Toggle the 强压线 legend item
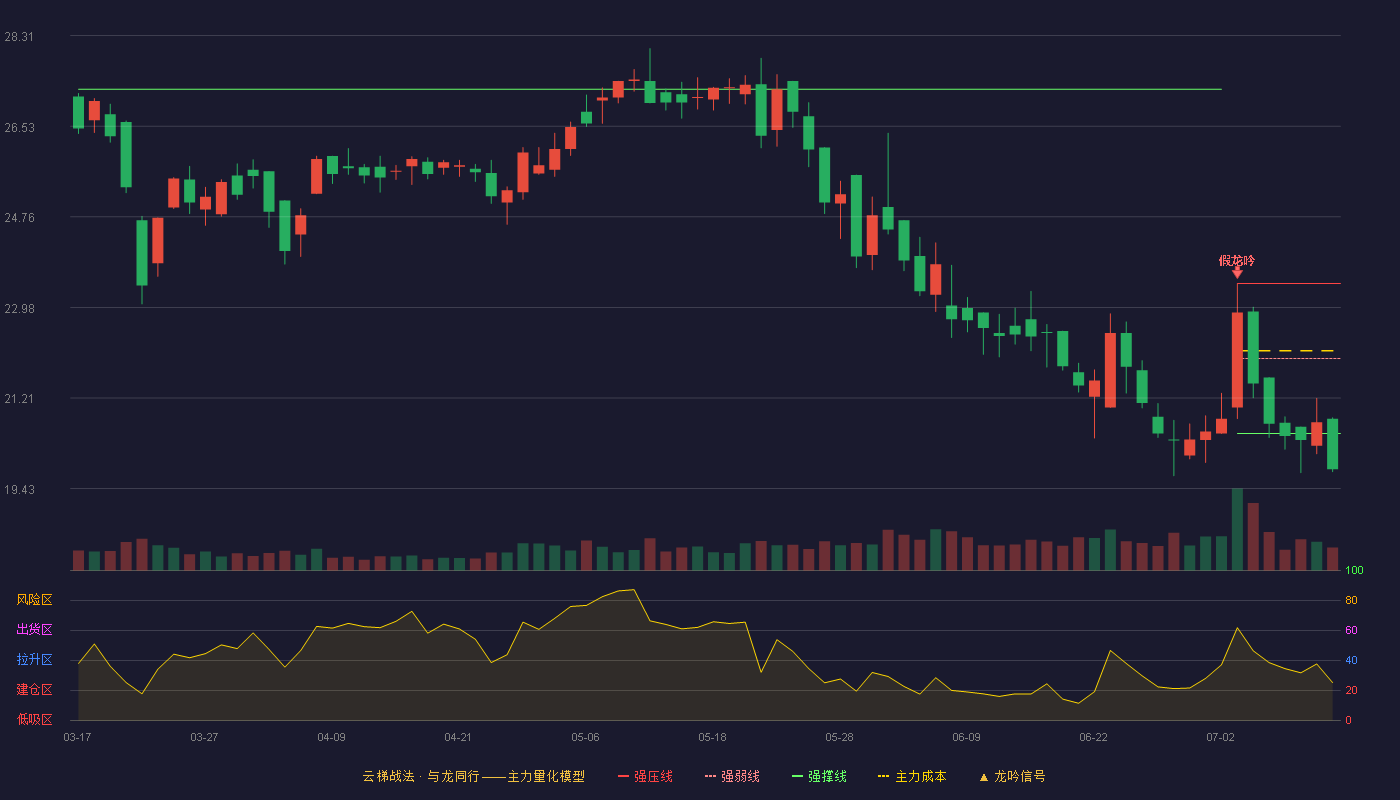The image size is (1400, 800). [645, 776]
